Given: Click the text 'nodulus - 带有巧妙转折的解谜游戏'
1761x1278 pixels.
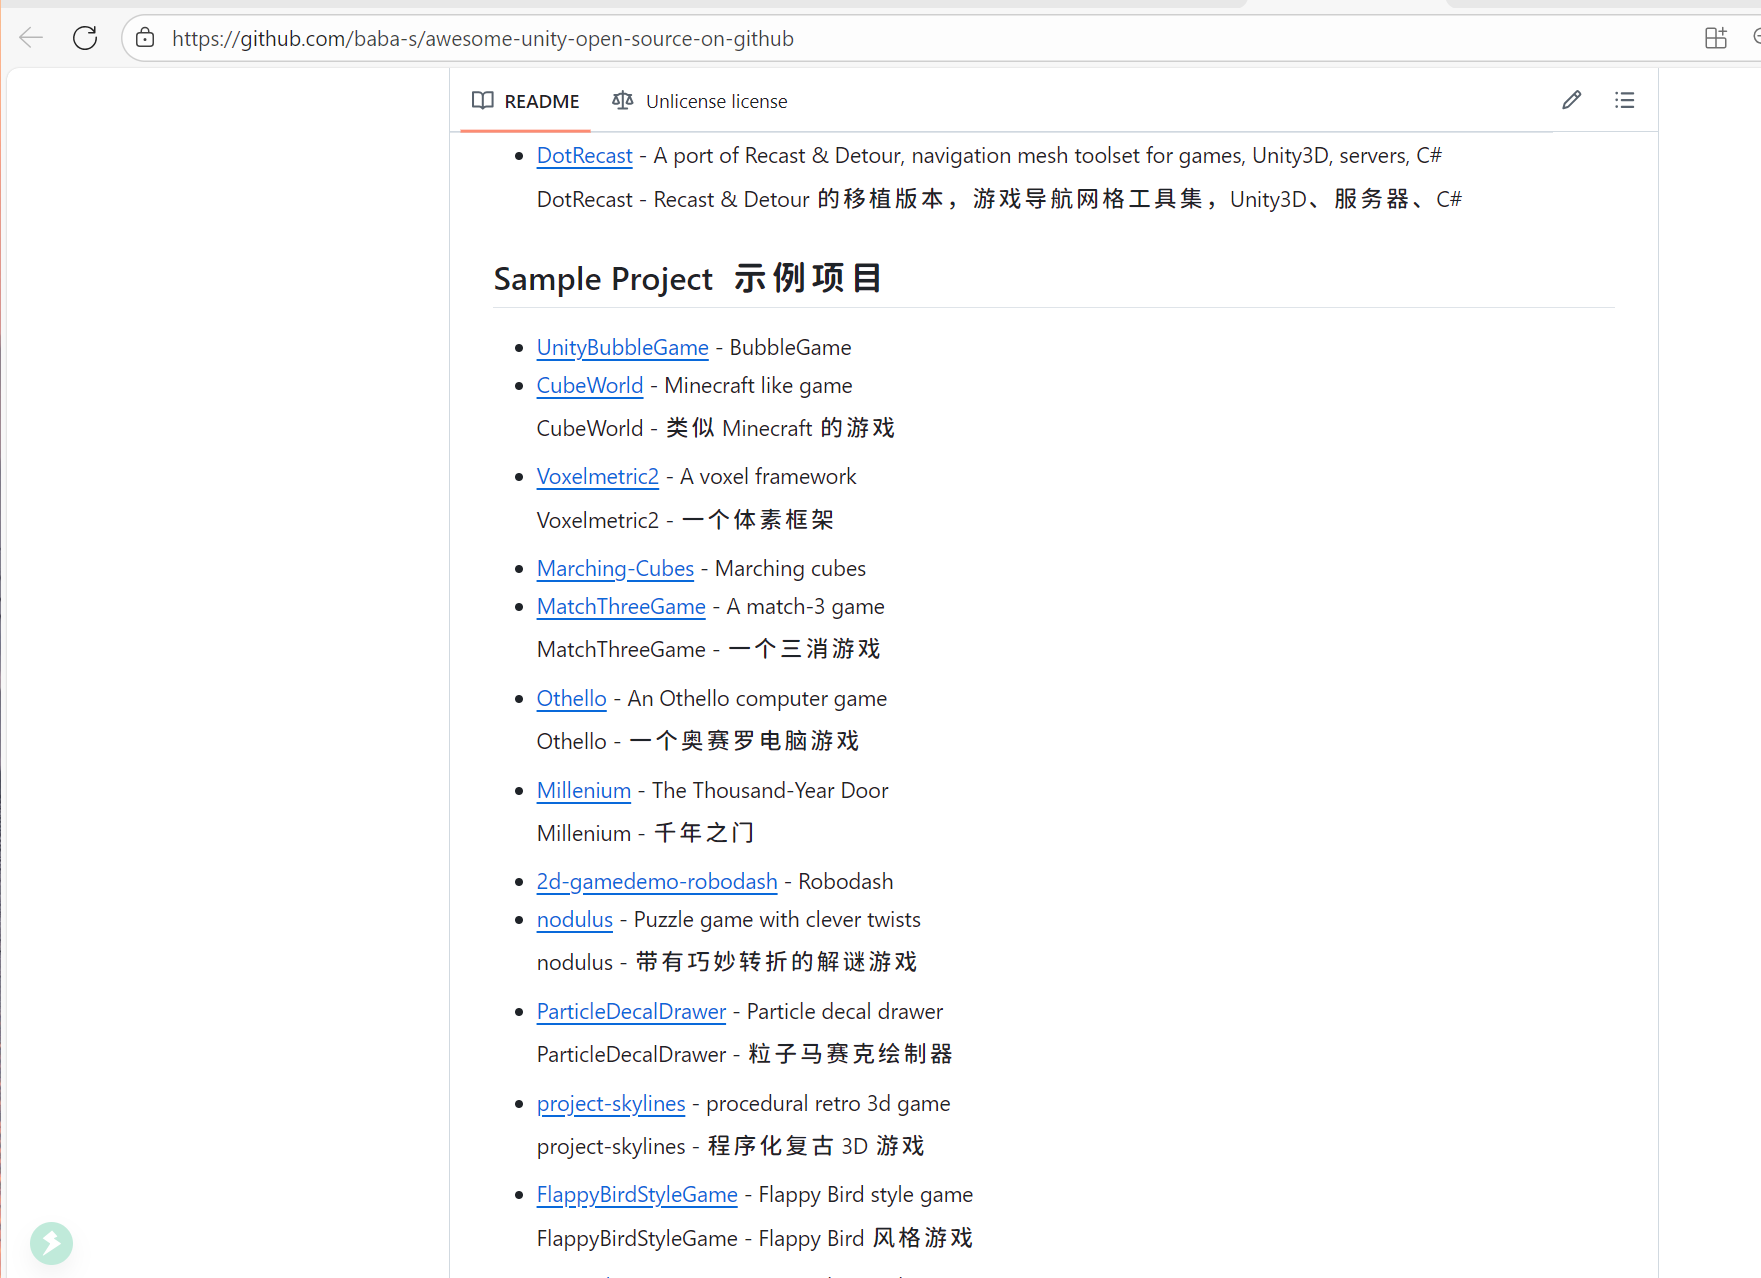Looking at the screenshot, I should click(x=727, y=962).
